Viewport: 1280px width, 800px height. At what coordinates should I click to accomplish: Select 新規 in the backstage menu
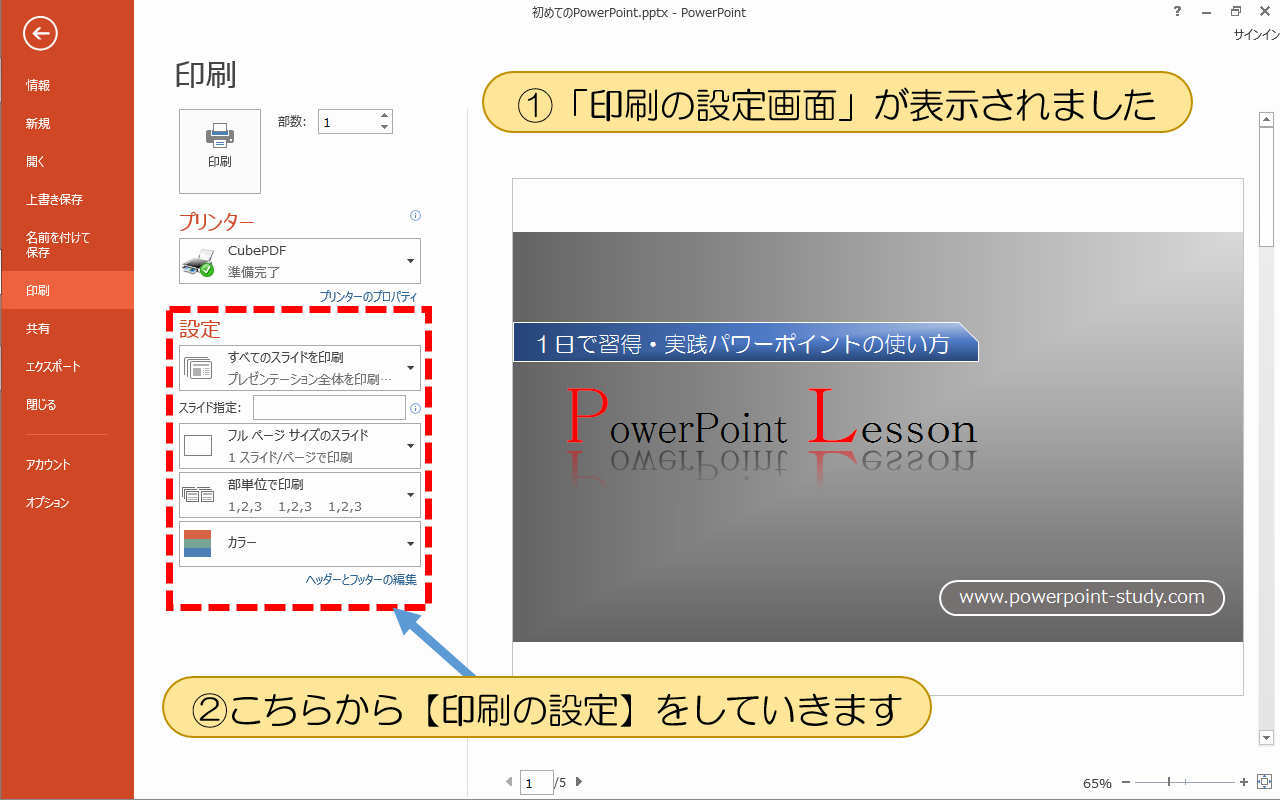[67, 124]
